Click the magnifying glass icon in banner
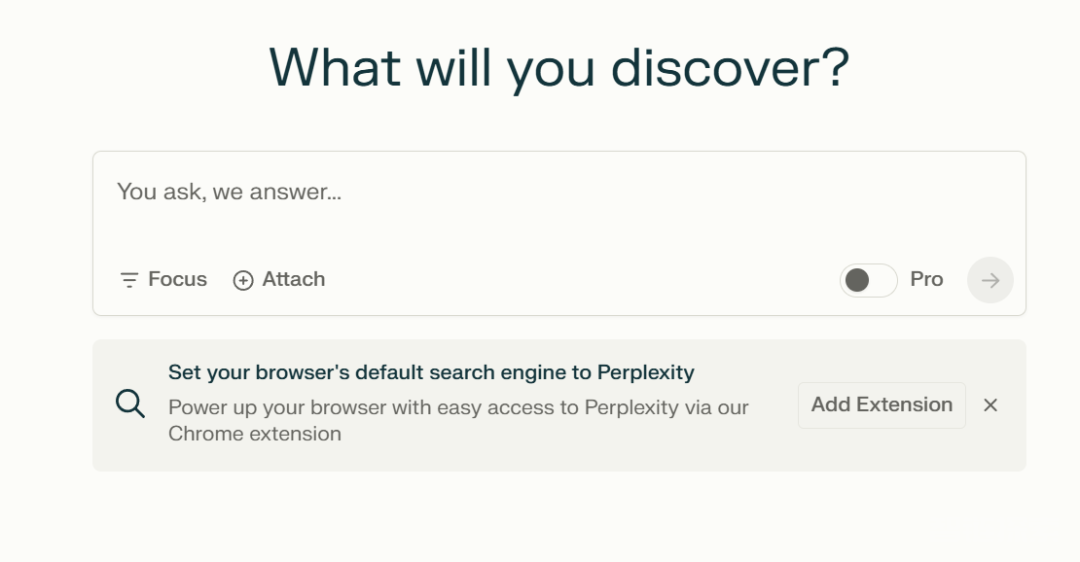The image size is (1080, 562). point(130,404)
